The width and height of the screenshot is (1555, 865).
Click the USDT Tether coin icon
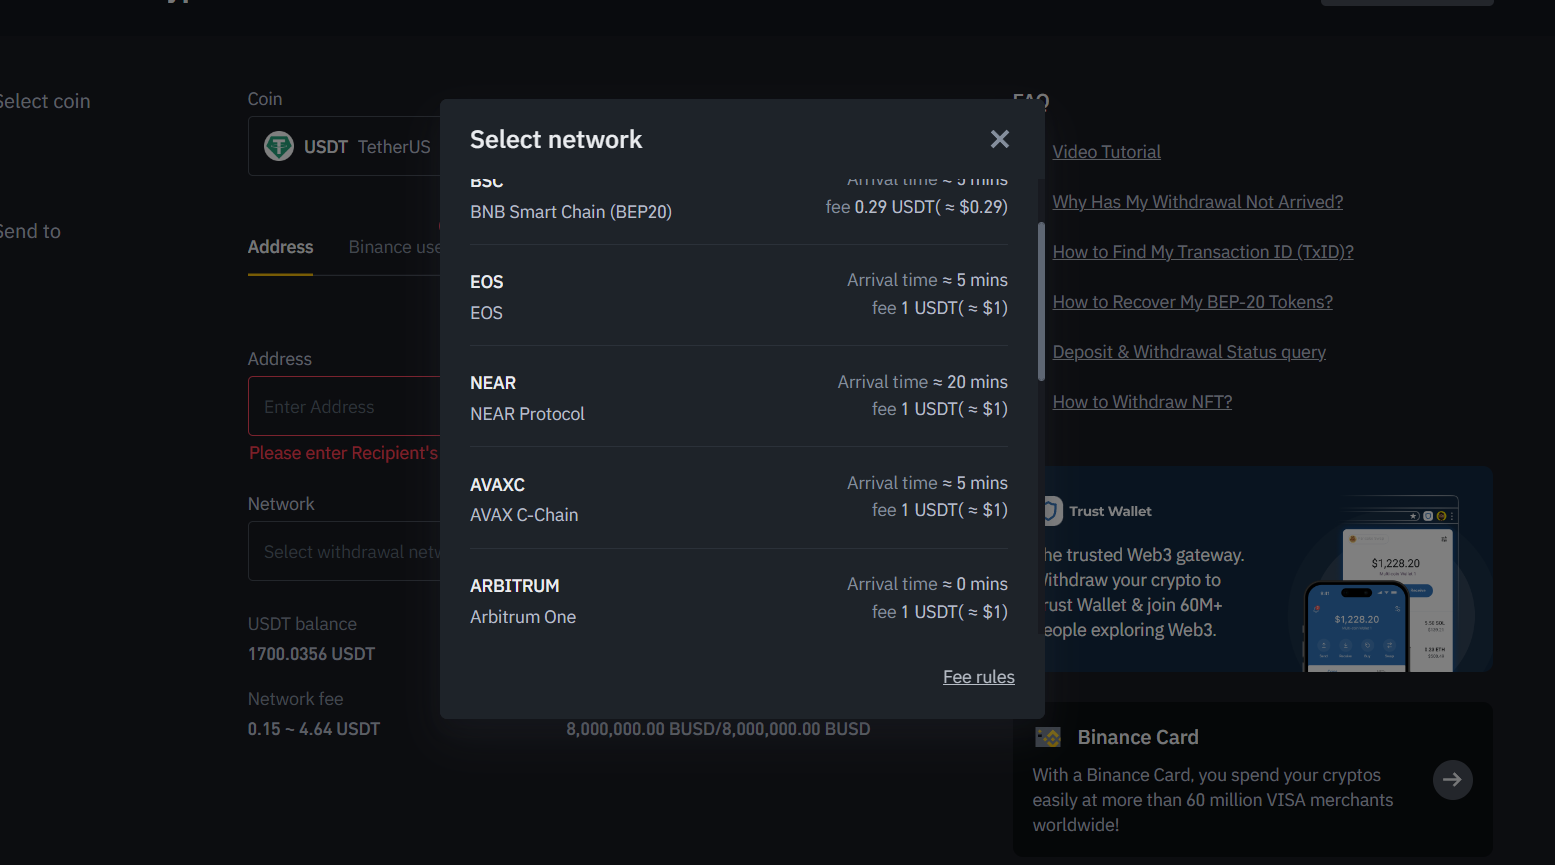pos(278,147)
